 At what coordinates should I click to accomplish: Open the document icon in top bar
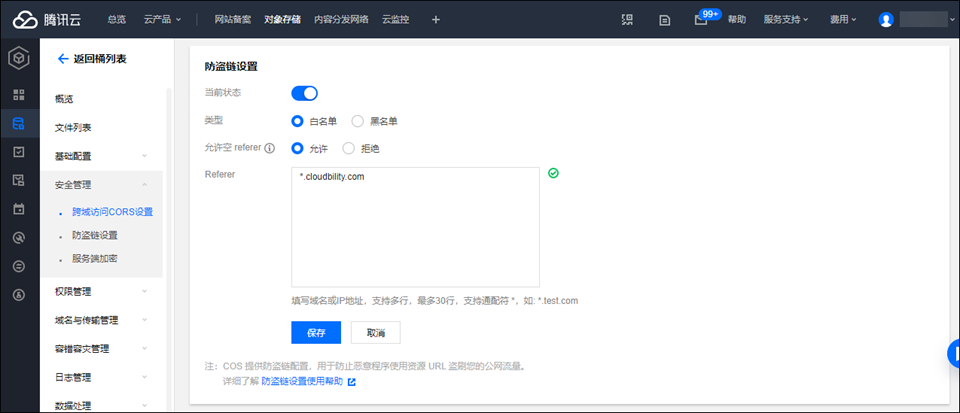pos(665,20)
